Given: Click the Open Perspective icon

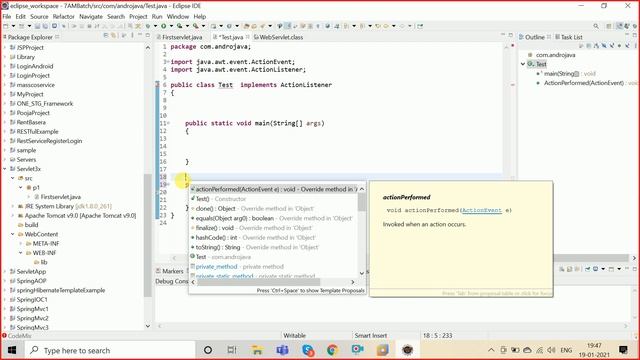Looking at the screenshot, I should (609, 26).
